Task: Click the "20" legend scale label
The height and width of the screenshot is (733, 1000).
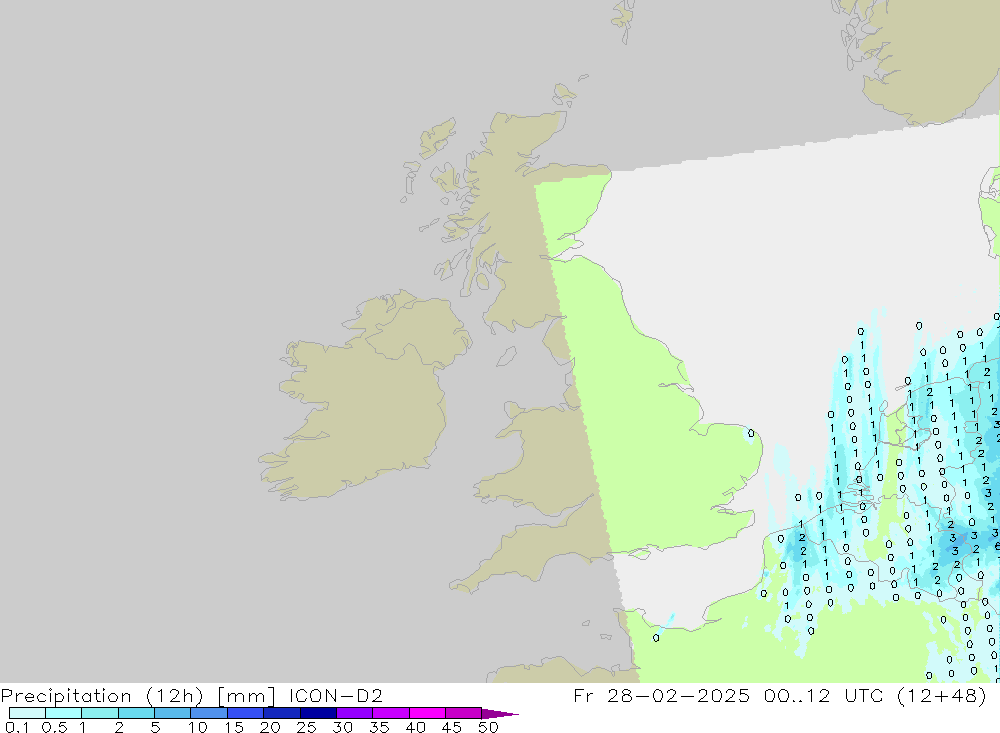Action: click(x=270, y=727)
